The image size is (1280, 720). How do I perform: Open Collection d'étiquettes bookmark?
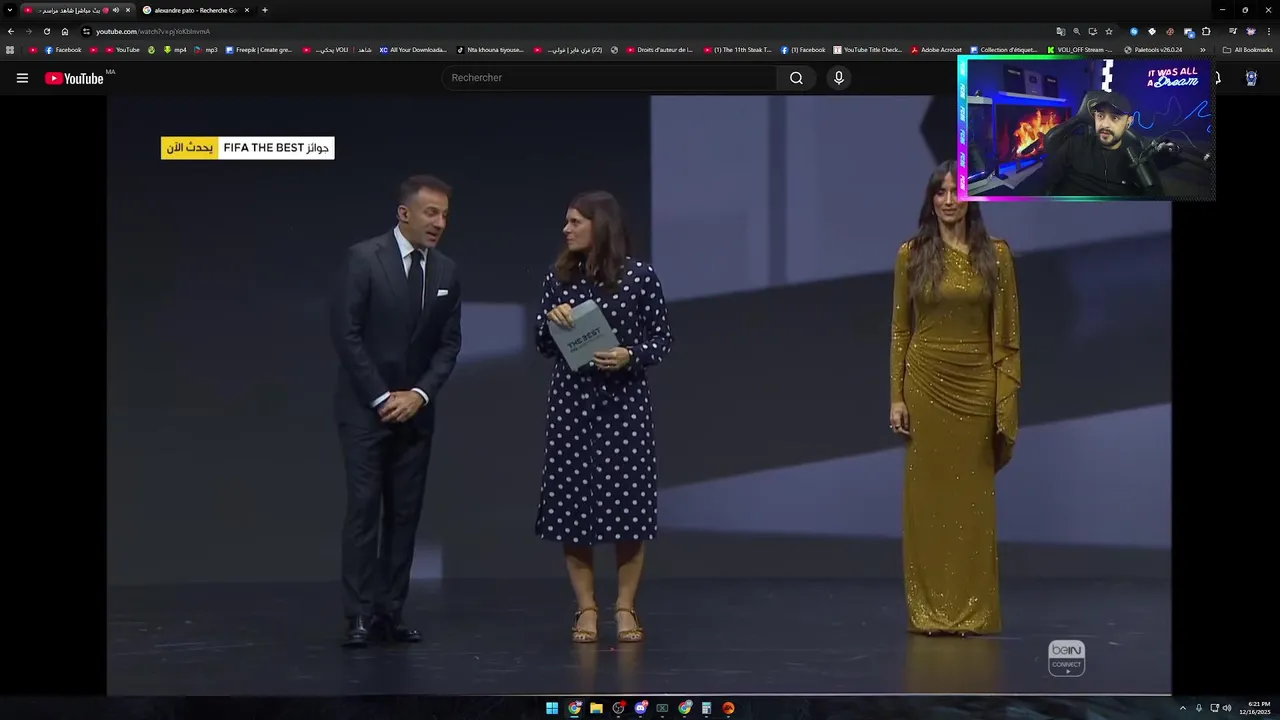coord(1003,50)
